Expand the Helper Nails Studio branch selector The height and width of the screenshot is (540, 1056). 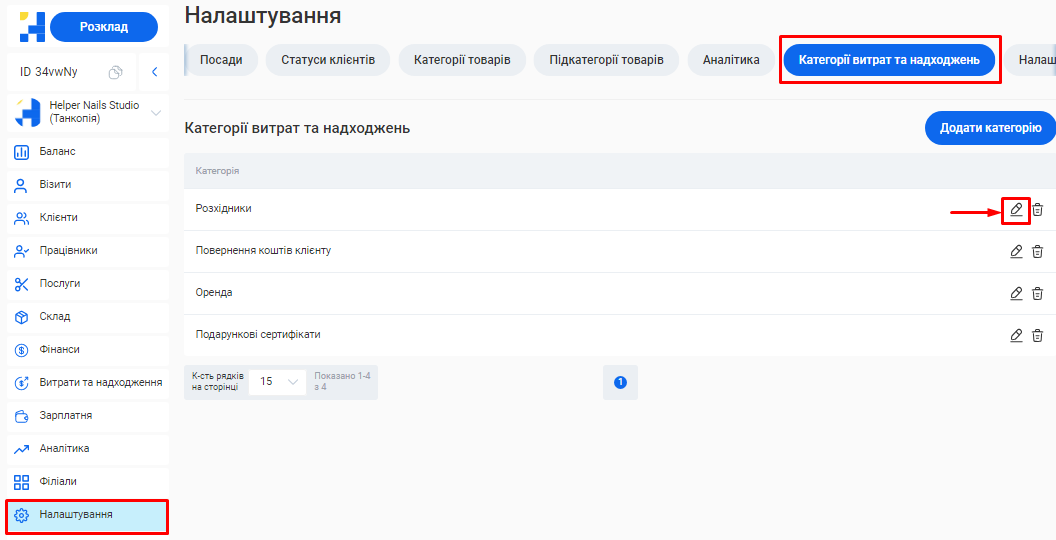click(155, 113)
